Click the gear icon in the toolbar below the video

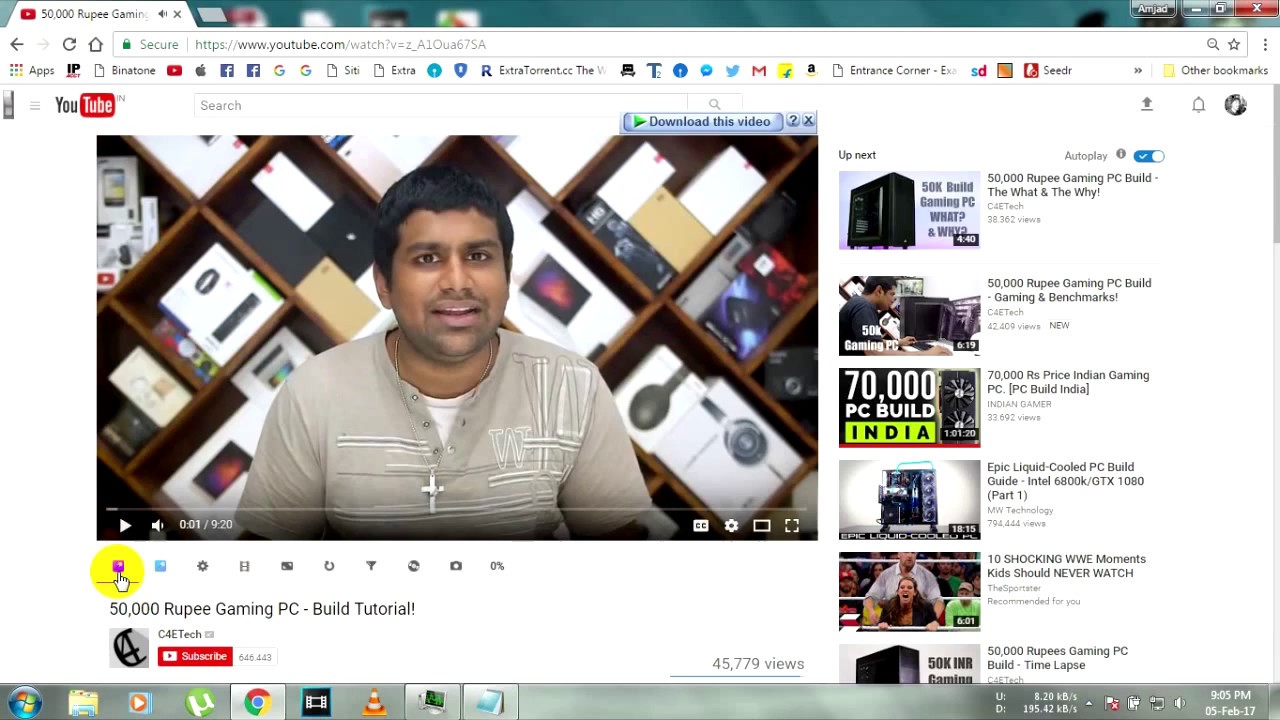coord(202,566)
